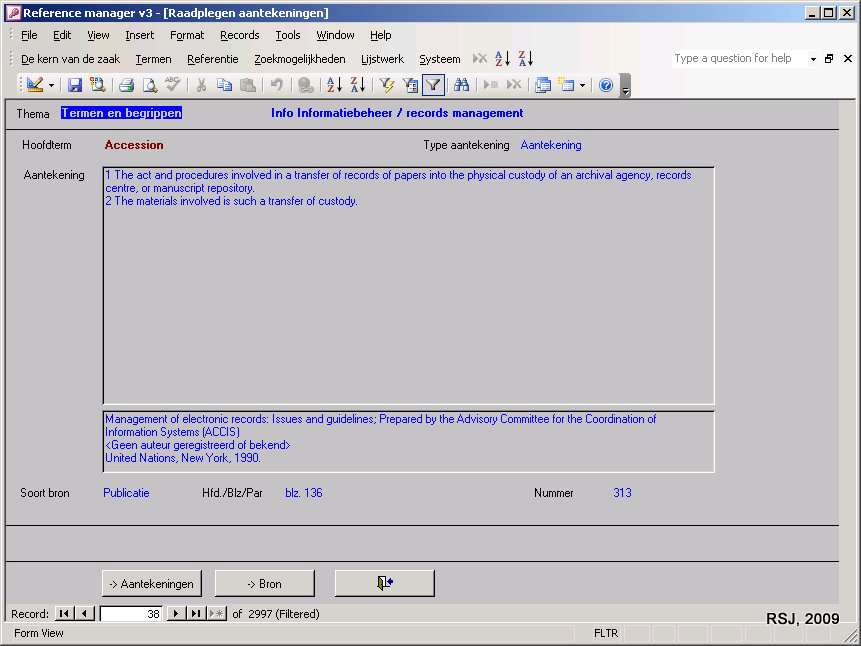The width and height of the screenshot is (861, 646).
Task: Click the Find binoculars icon
Action: pos(461,85)
